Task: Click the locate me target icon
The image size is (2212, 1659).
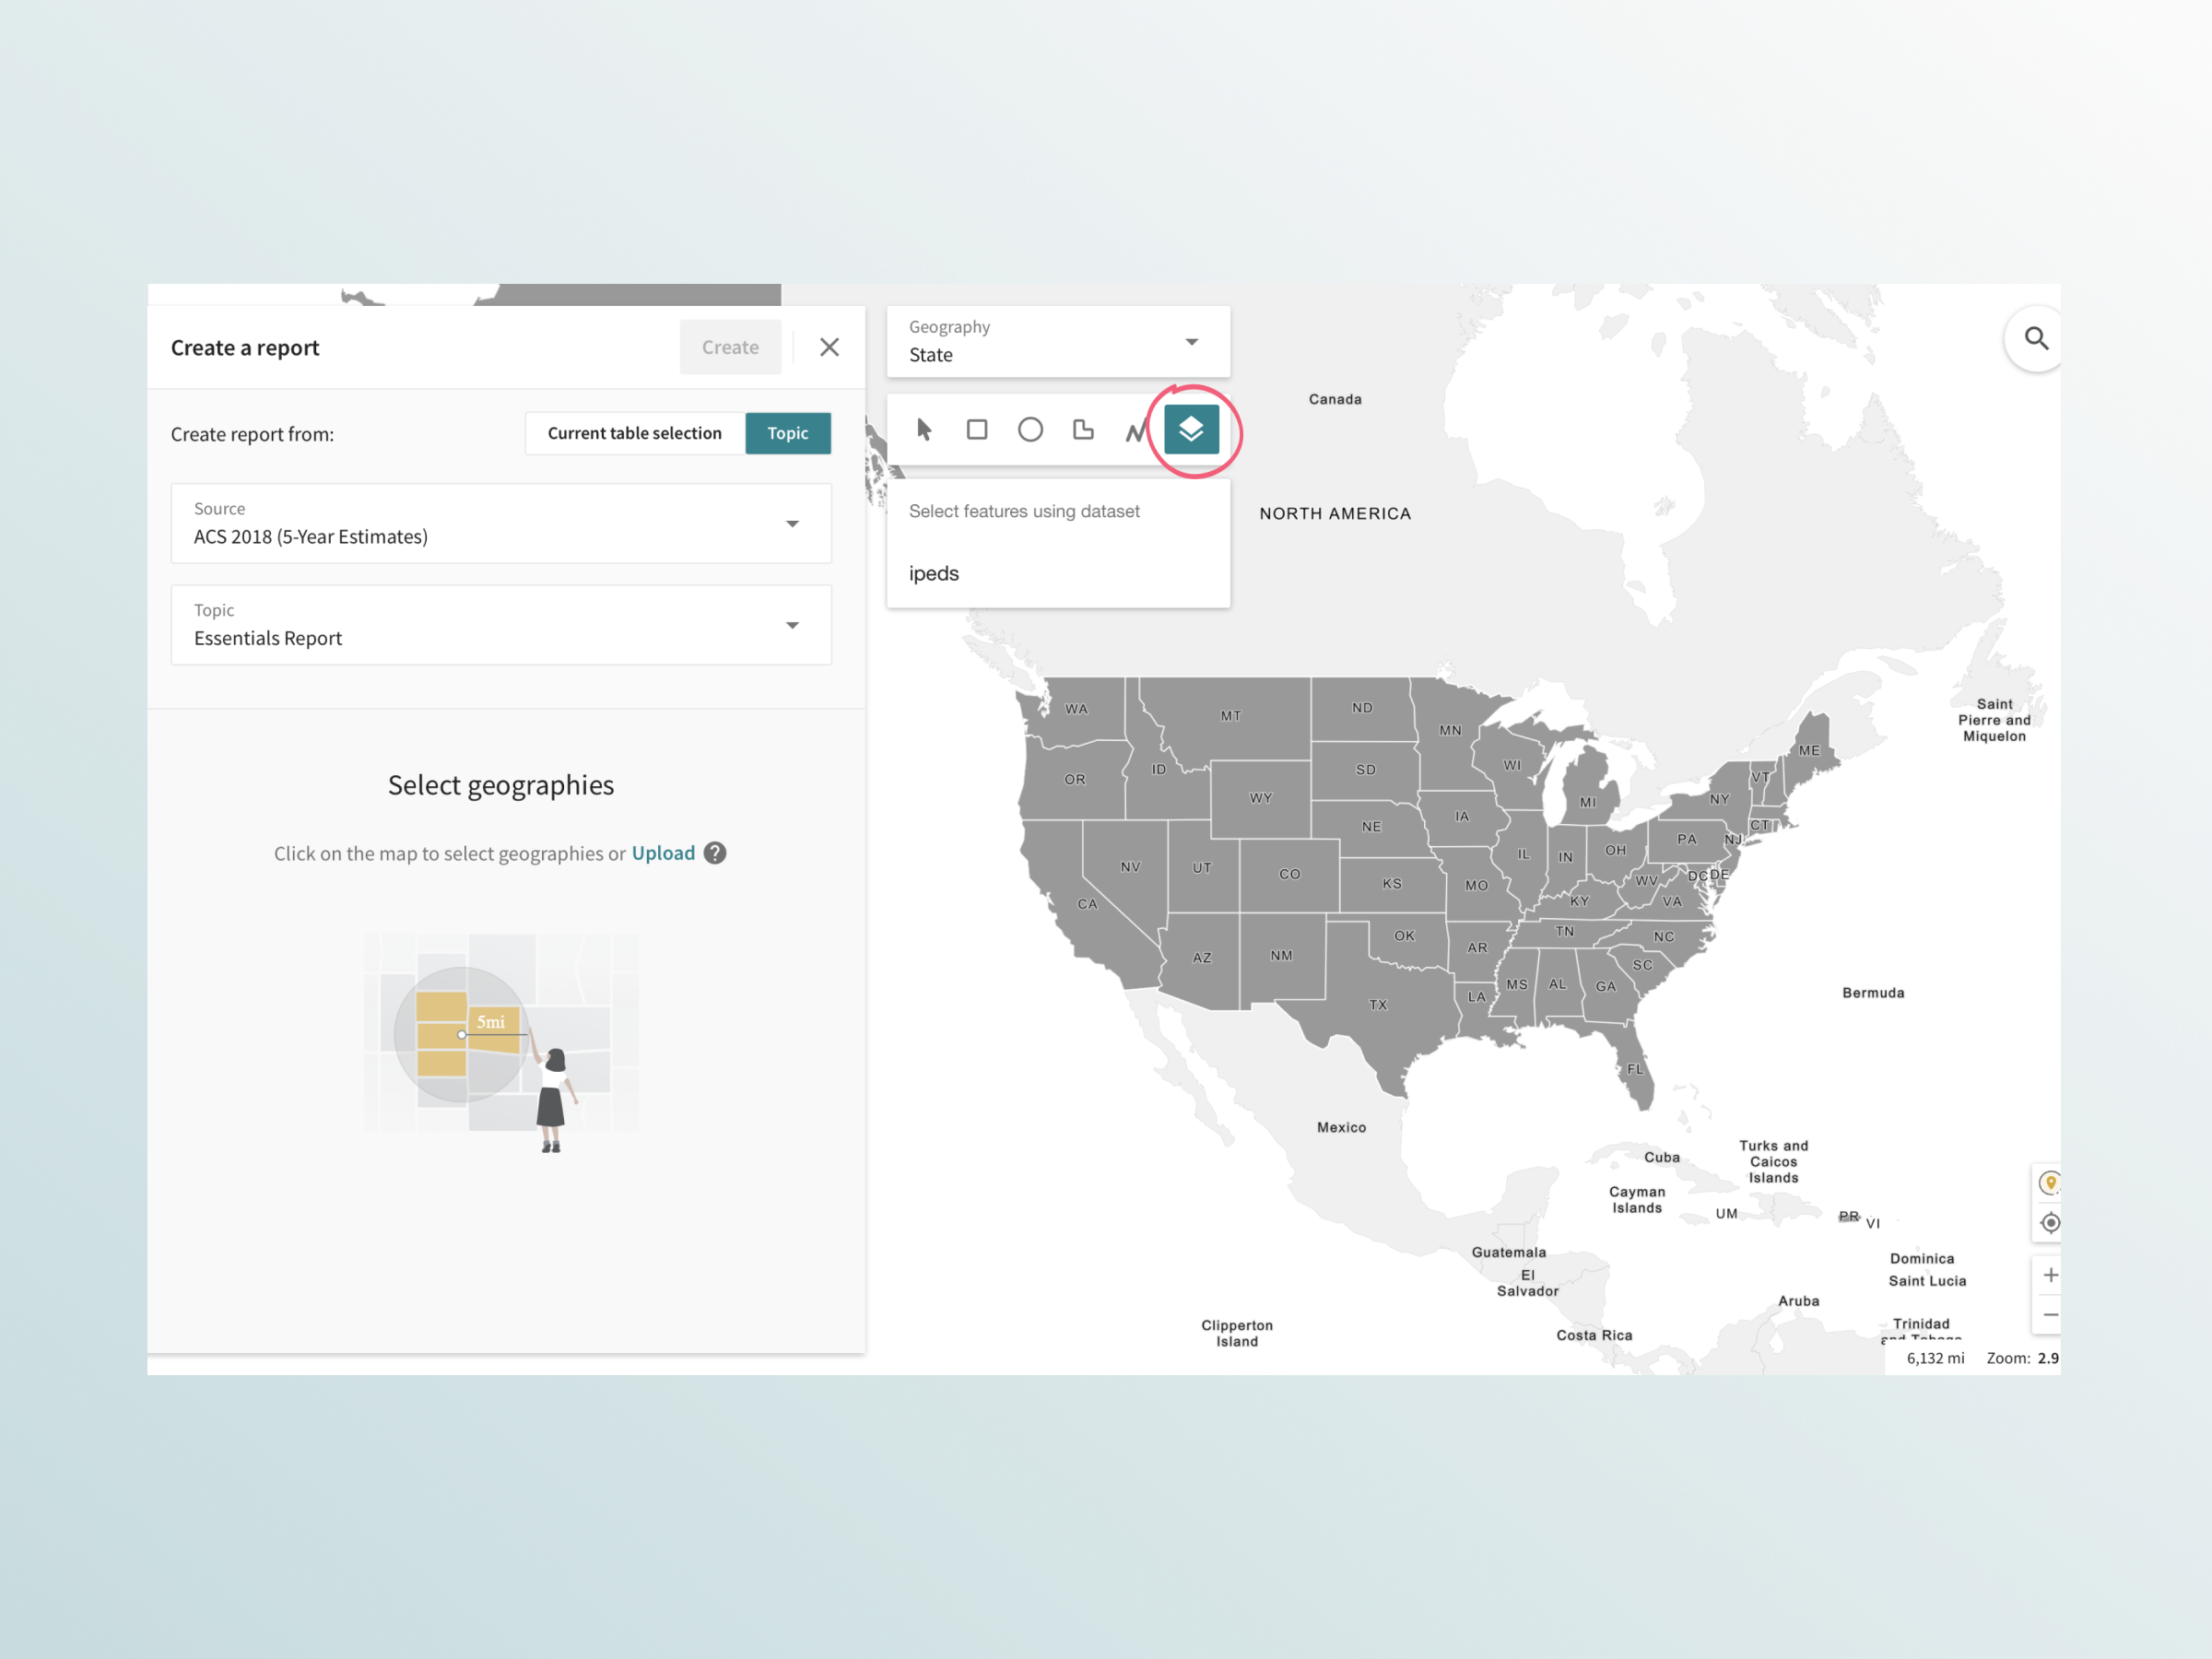Action: point(2049,1223)
